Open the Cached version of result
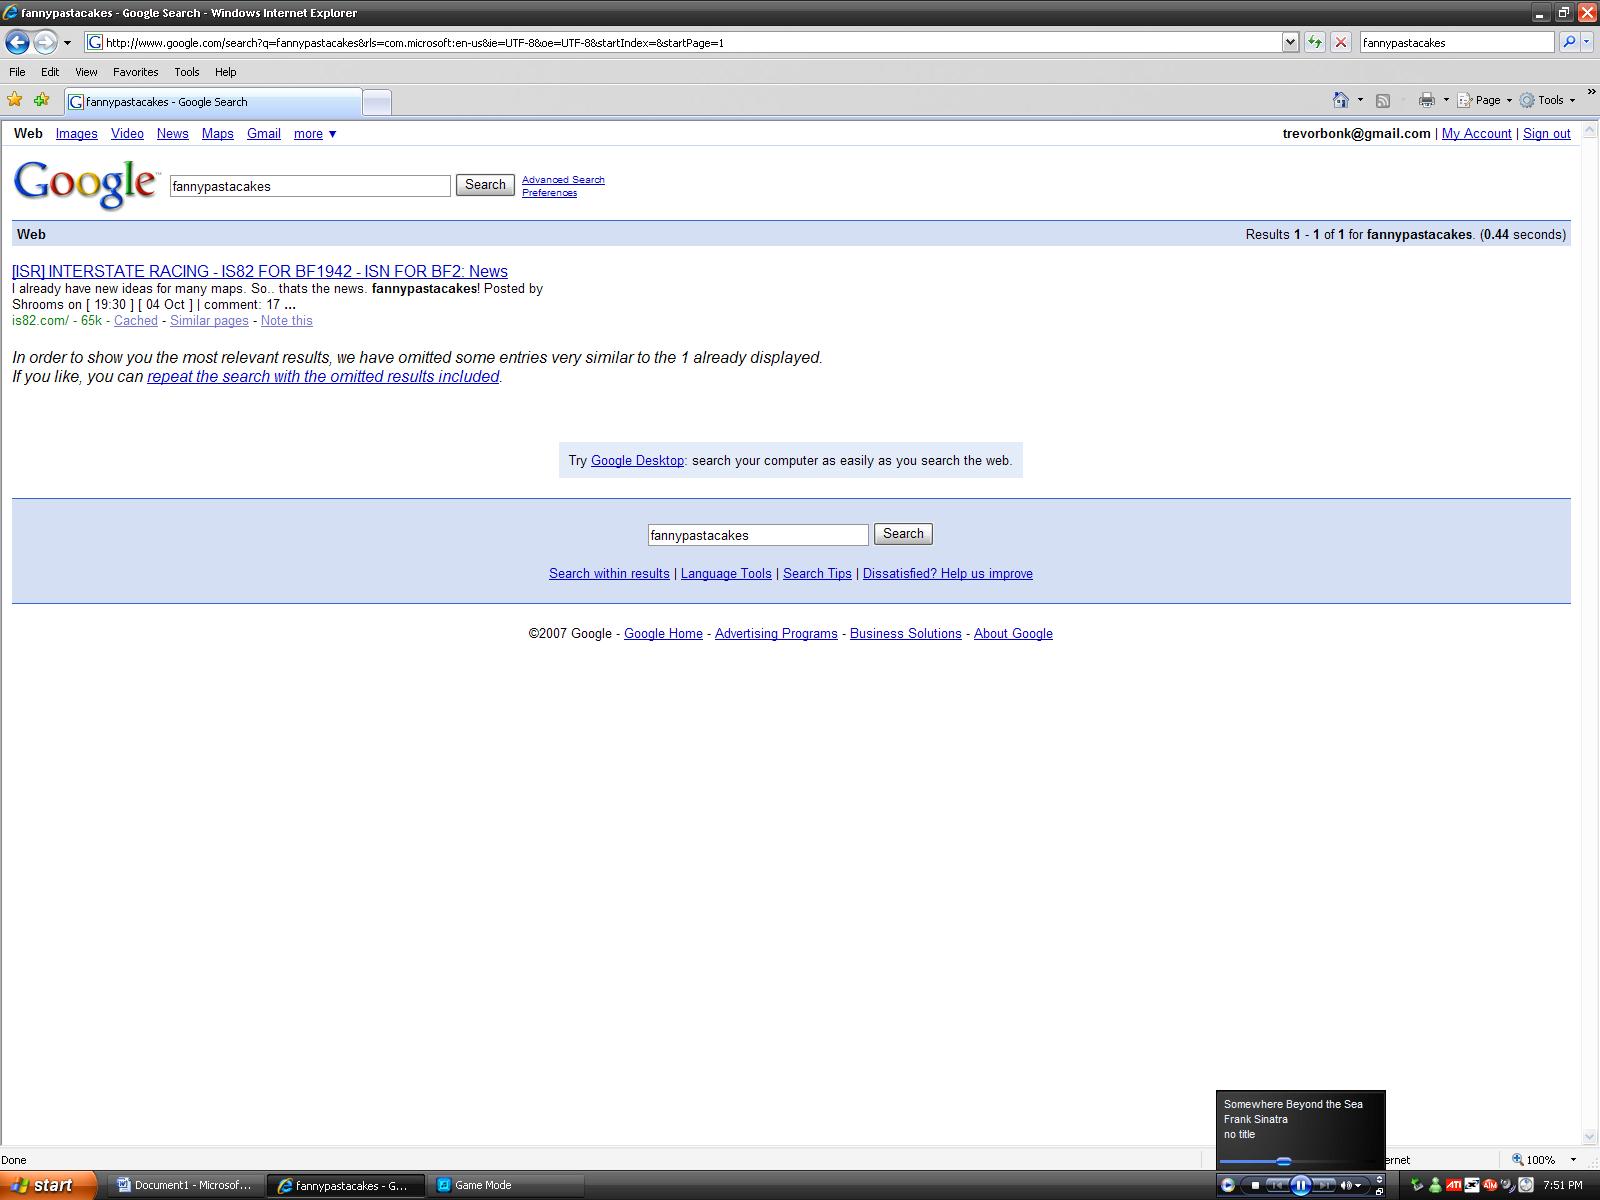This screenshot has width=1600, height=1200. click(x=136, y=320)
